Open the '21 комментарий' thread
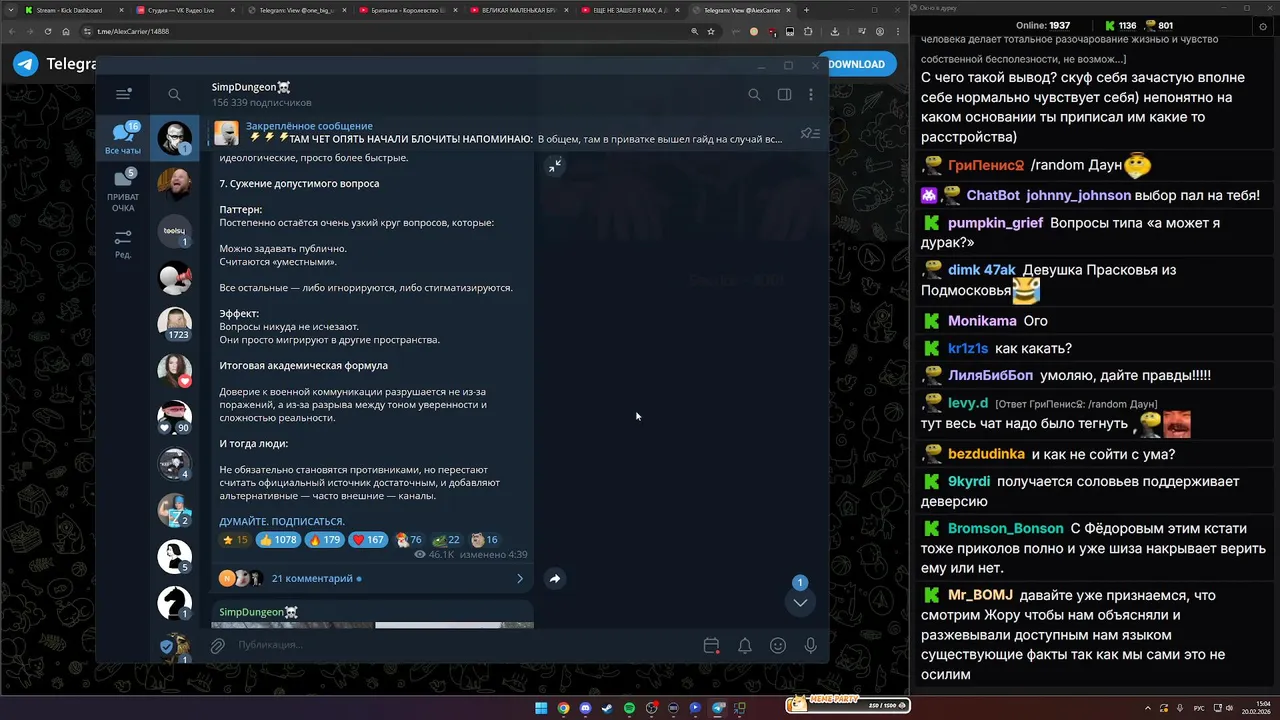Viewport: 1280px width, 720px height. 312,578
